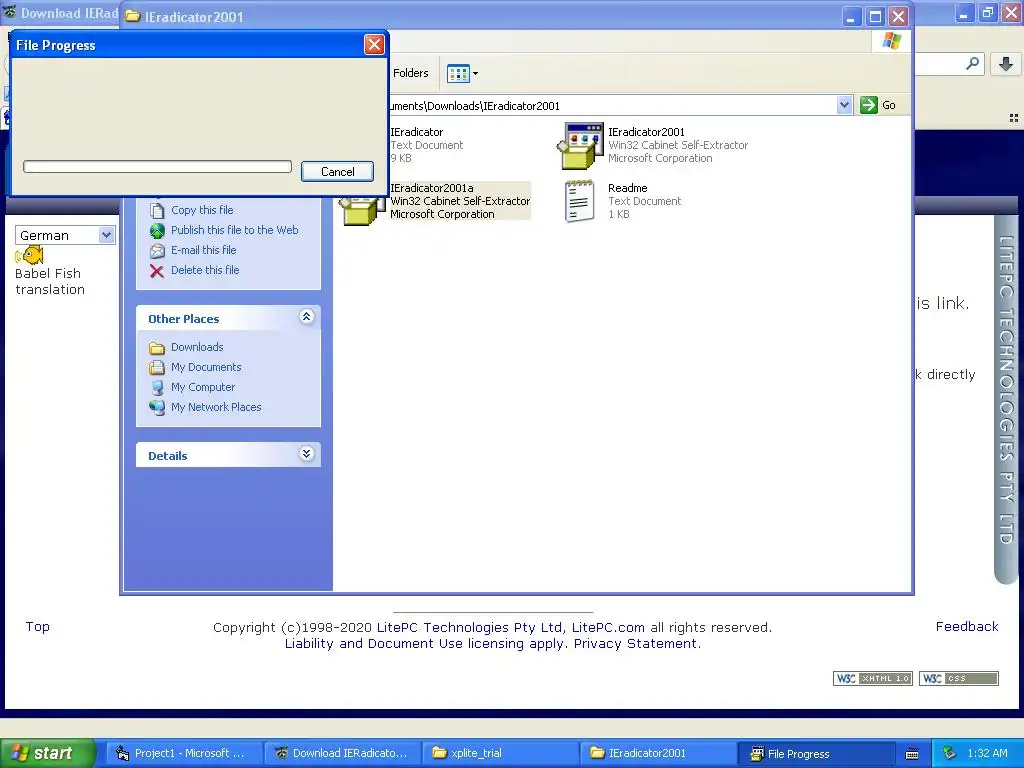Click the Publish to Web globe icon
Viewport: 1024px width, 768px height.
pos(157,231)
